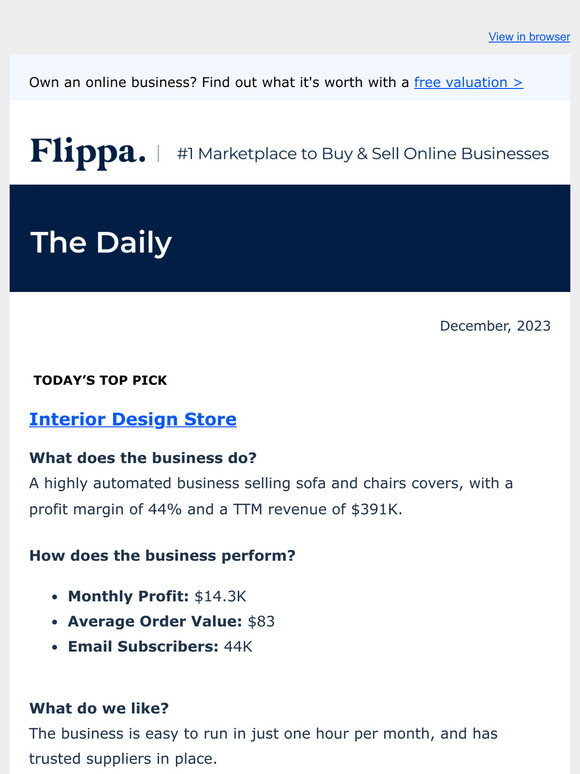Click the TODAY'S TOP PICK label

coord(100,380)
